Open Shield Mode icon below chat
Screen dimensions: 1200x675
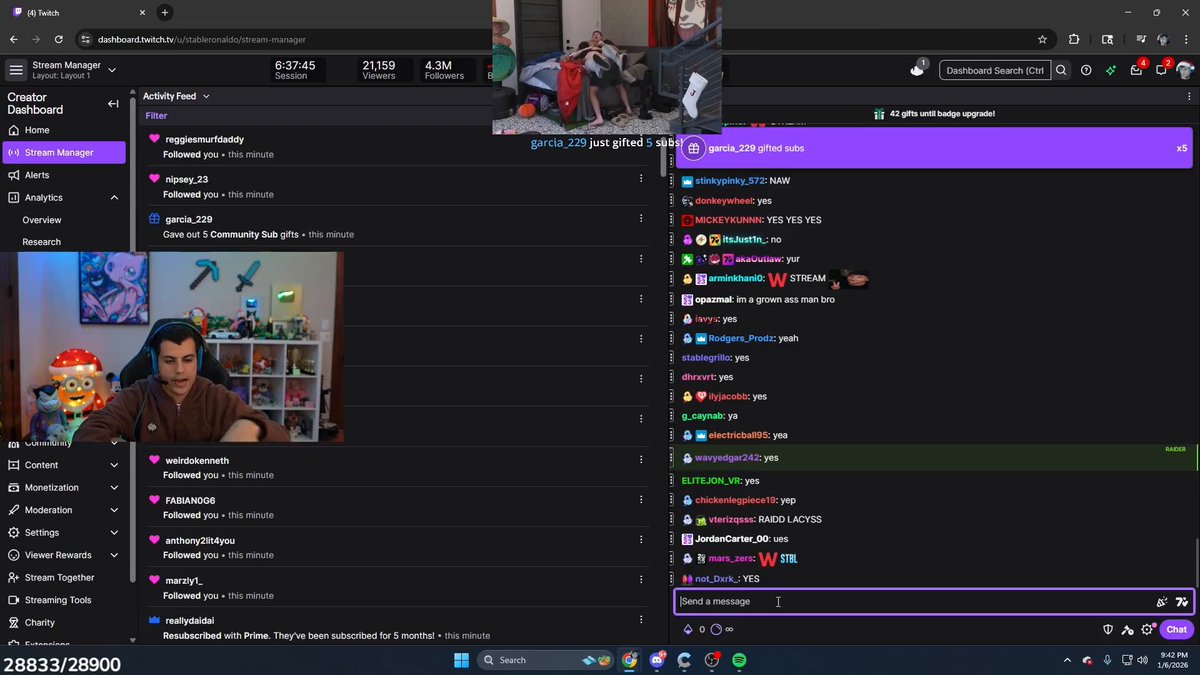pos(1108,629)
